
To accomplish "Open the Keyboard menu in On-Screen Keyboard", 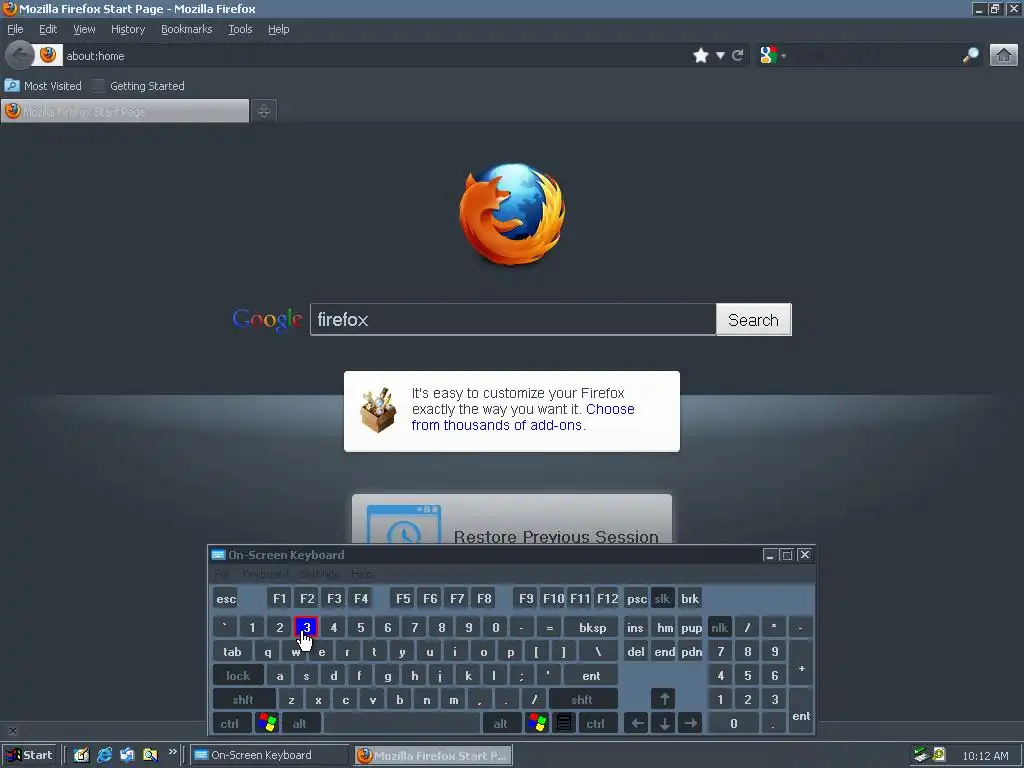I will [x=265, y=574].
